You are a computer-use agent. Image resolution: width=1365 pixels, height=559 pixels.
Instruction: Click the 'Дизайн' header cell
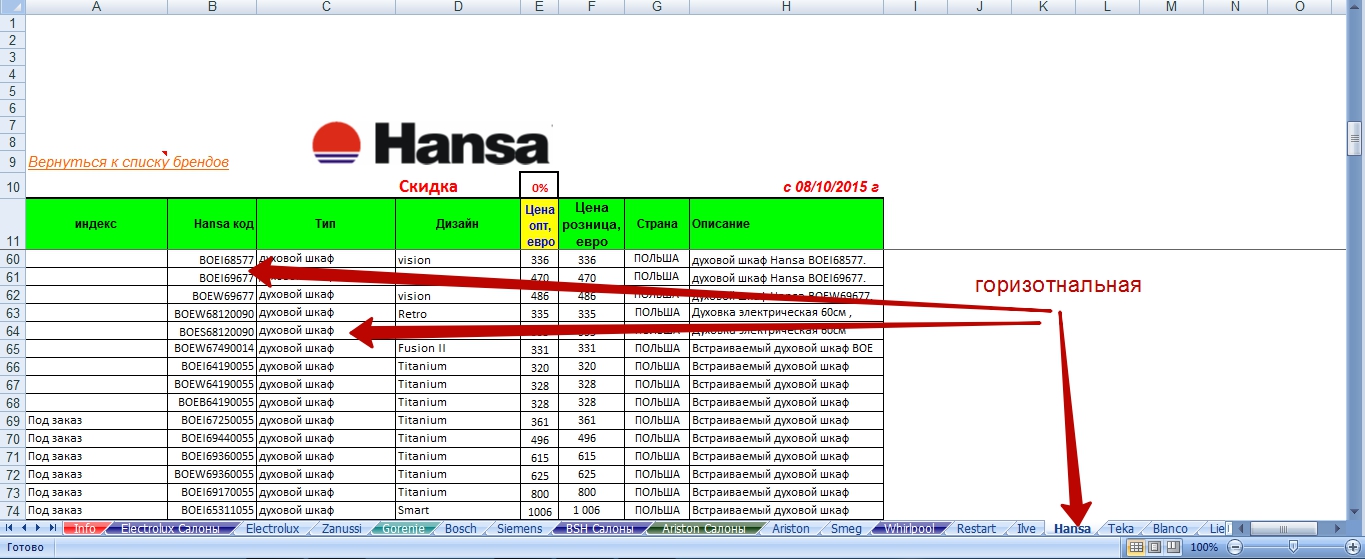point(458,224)
